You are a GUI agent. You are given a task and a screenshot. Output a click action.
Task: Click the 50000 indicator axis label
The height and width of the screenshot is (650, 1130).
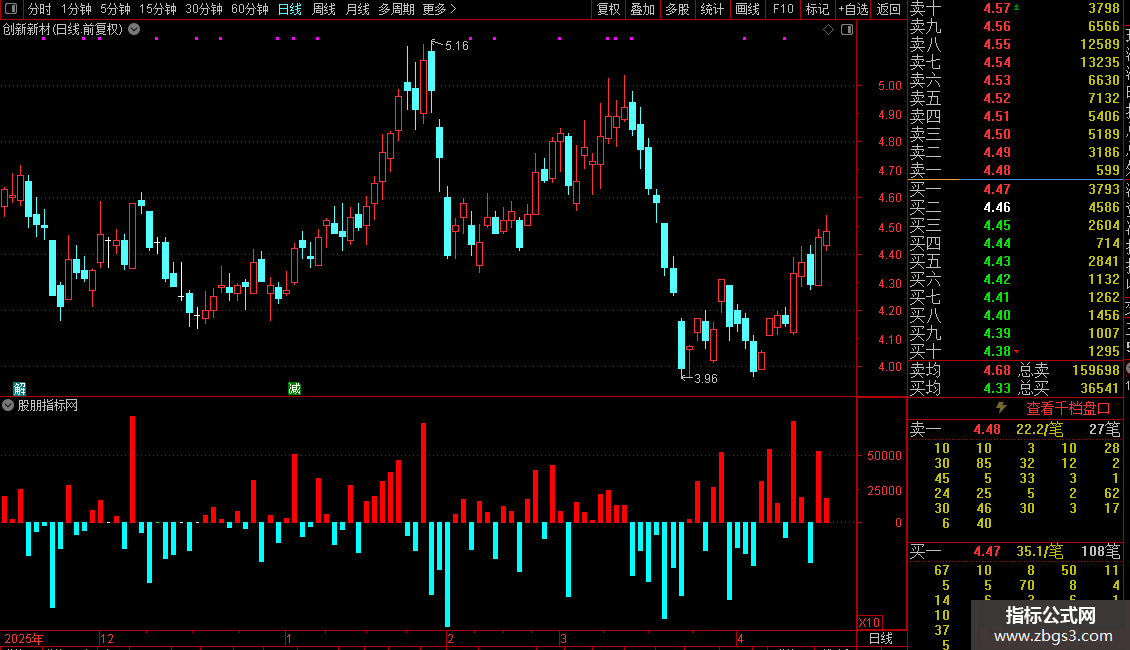click(x=884, y=455)
